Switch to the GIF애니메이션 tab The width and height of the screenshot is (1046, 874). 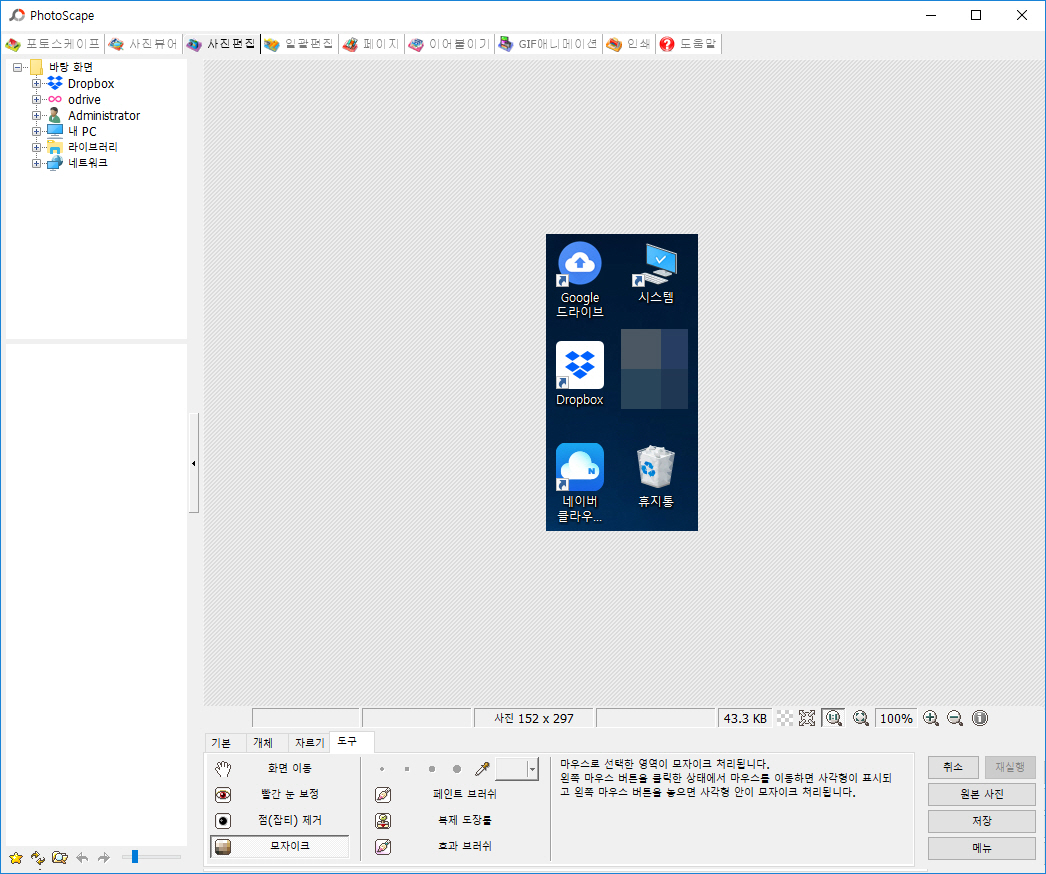click(x=548, y=44)
